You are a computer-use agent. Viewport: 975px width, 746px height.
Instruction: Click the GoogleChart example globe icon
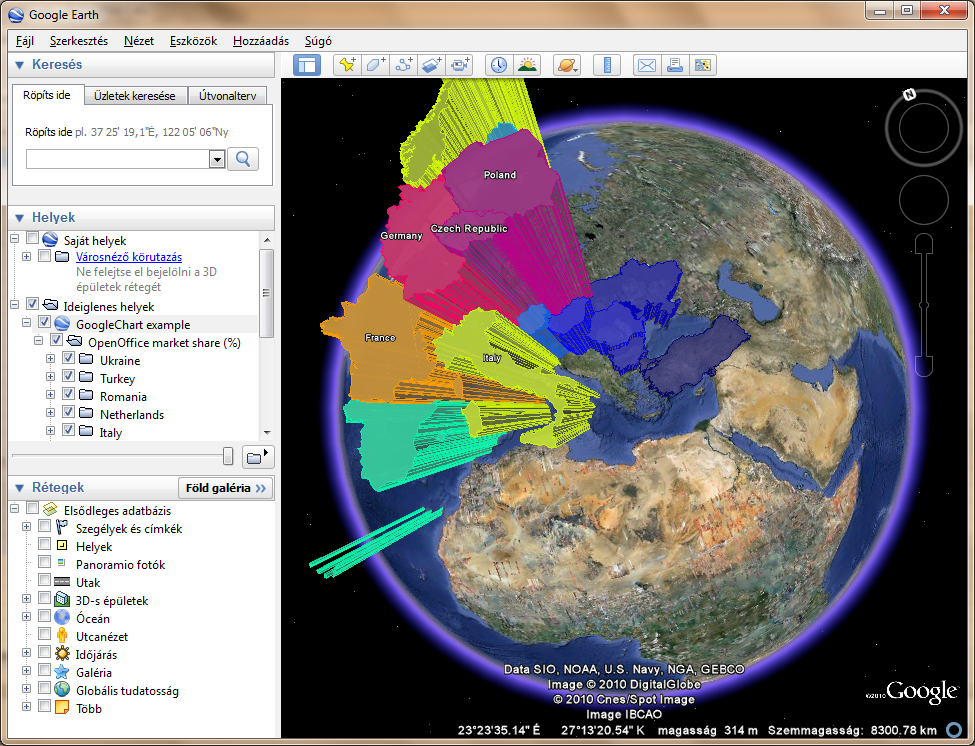click(62, 324)
